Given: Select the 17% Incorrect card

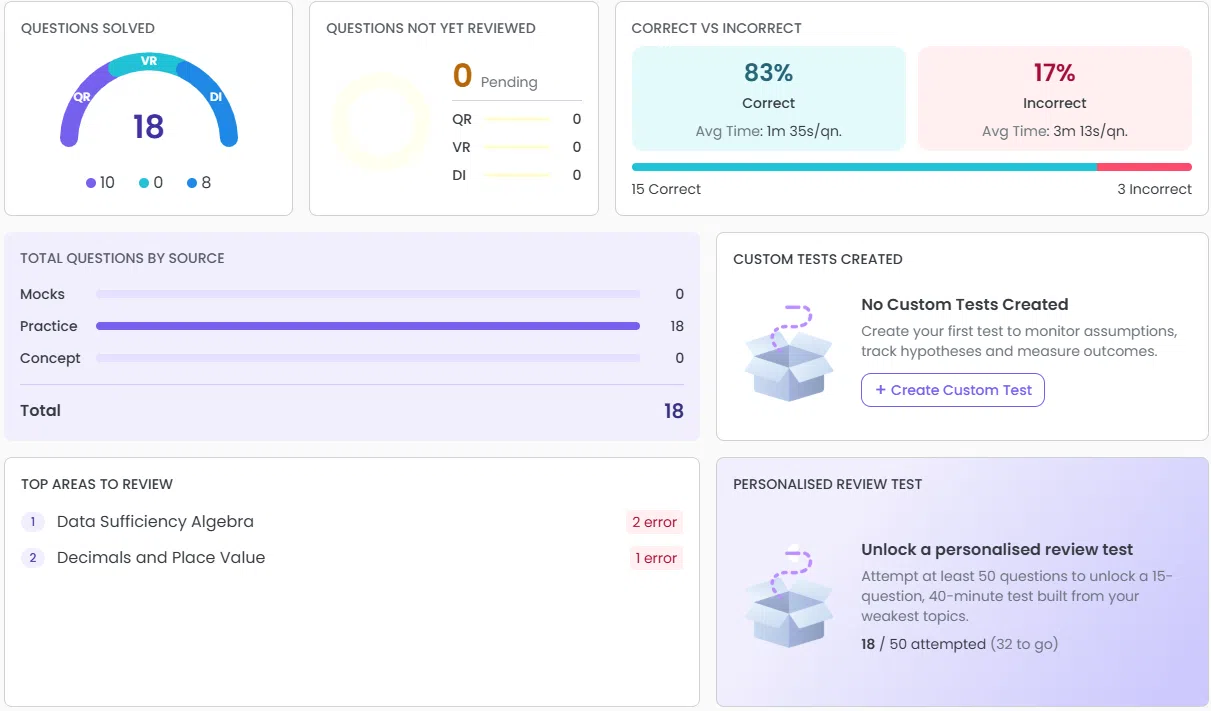Looking at the screenshot, I should tap(1055, 99).
